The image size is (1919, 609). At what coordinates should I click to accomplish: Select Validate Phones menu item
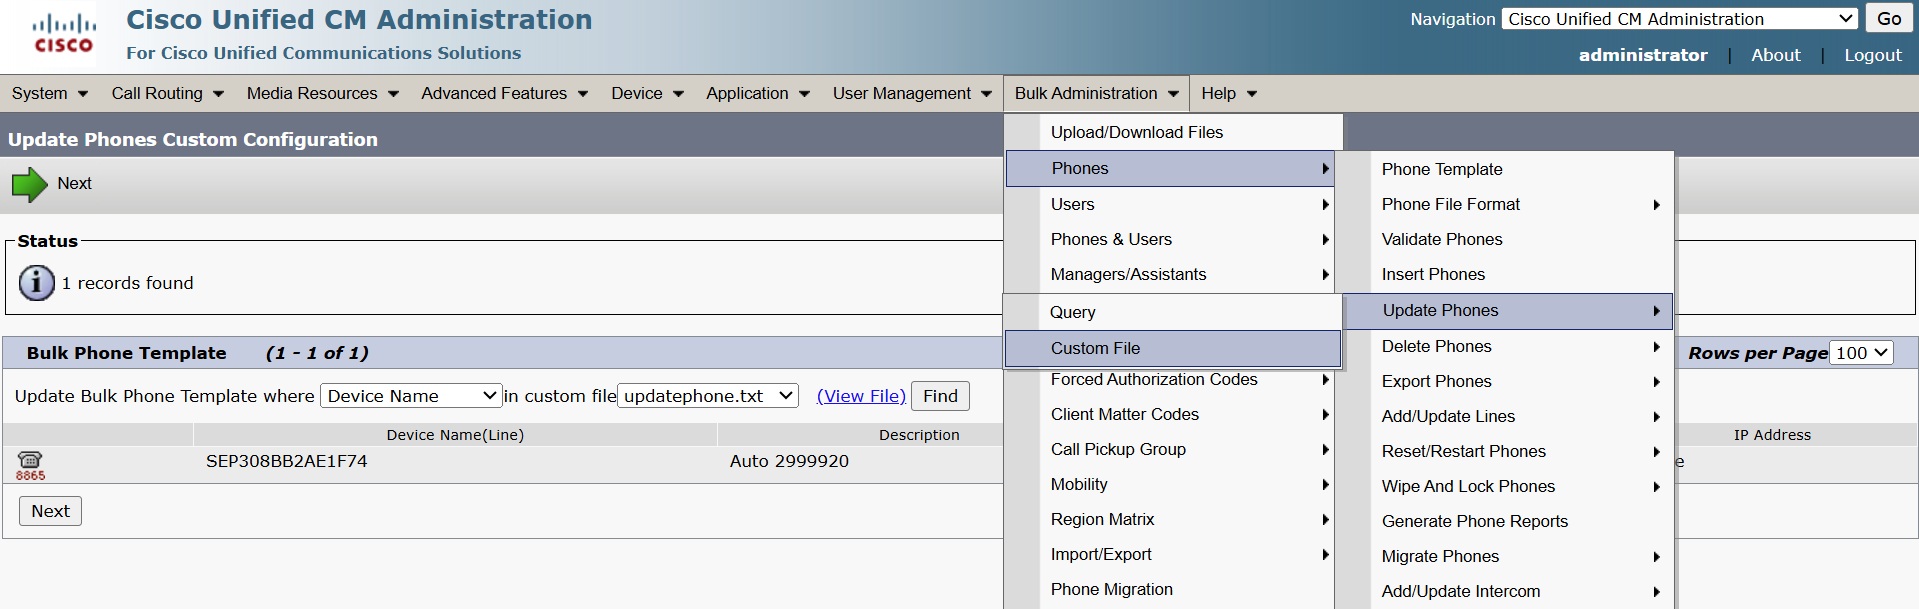click(x=1441, y=239)
